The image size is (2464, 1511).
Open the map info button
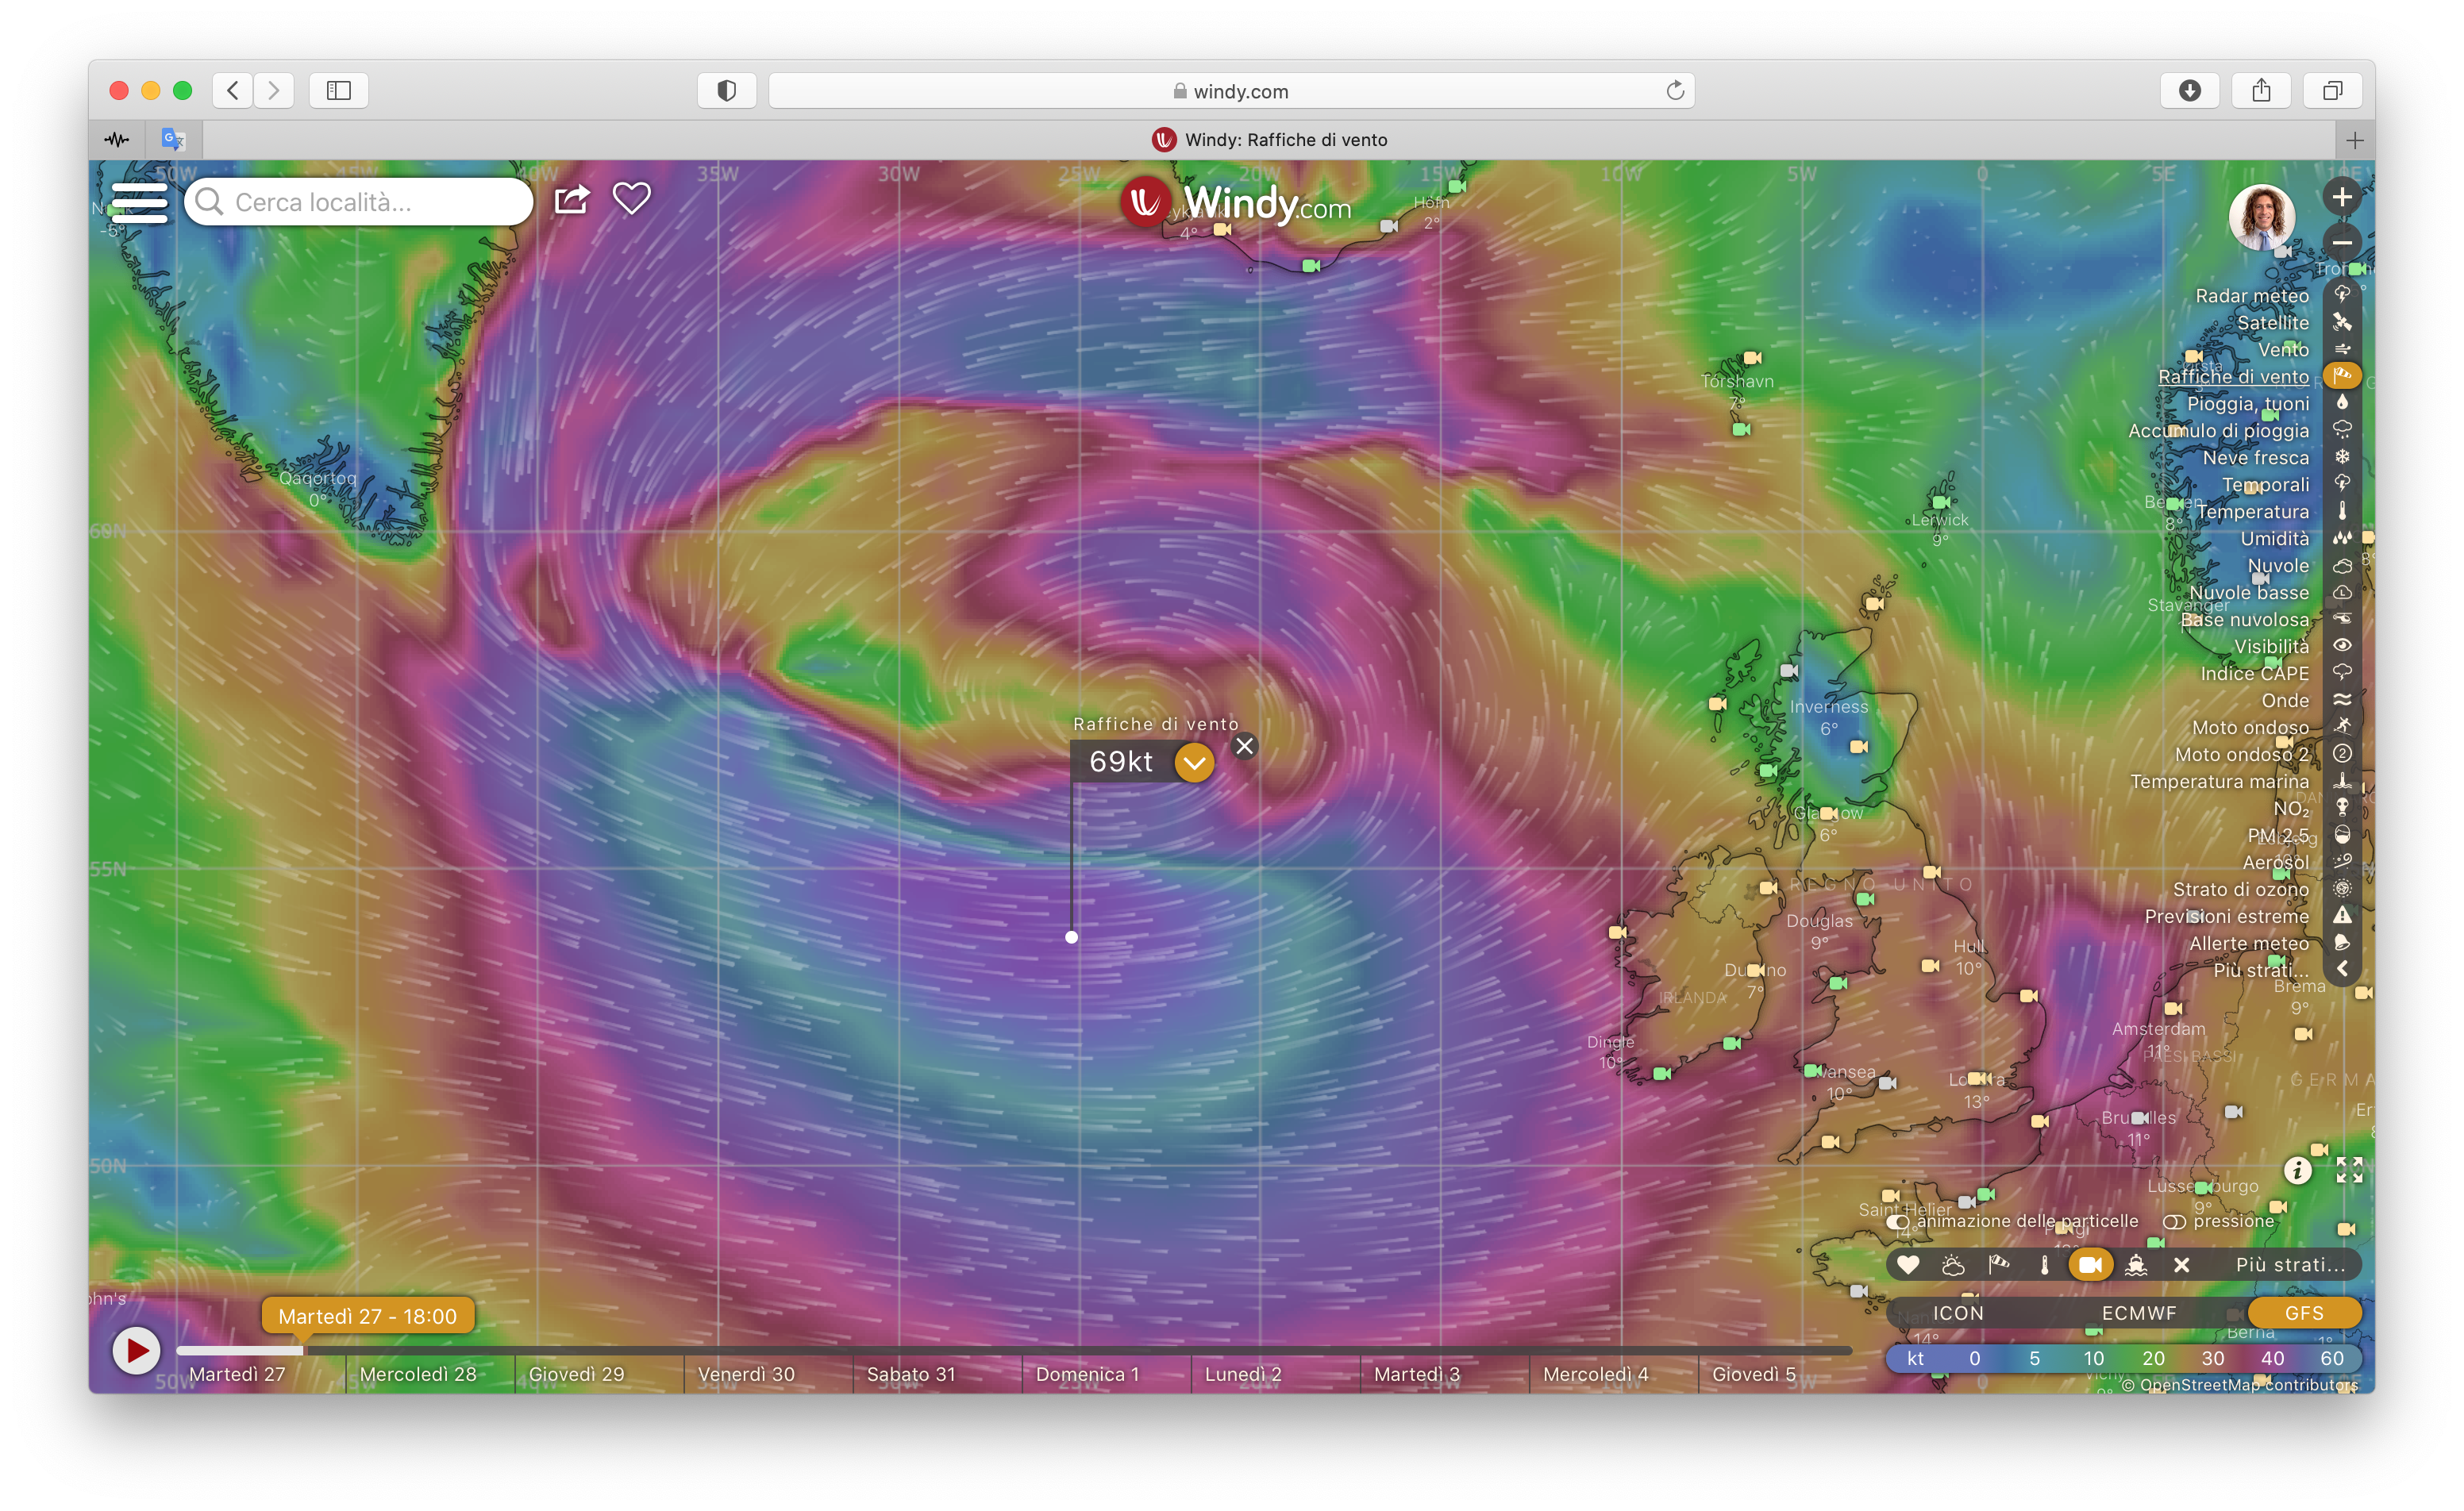2298,1170
